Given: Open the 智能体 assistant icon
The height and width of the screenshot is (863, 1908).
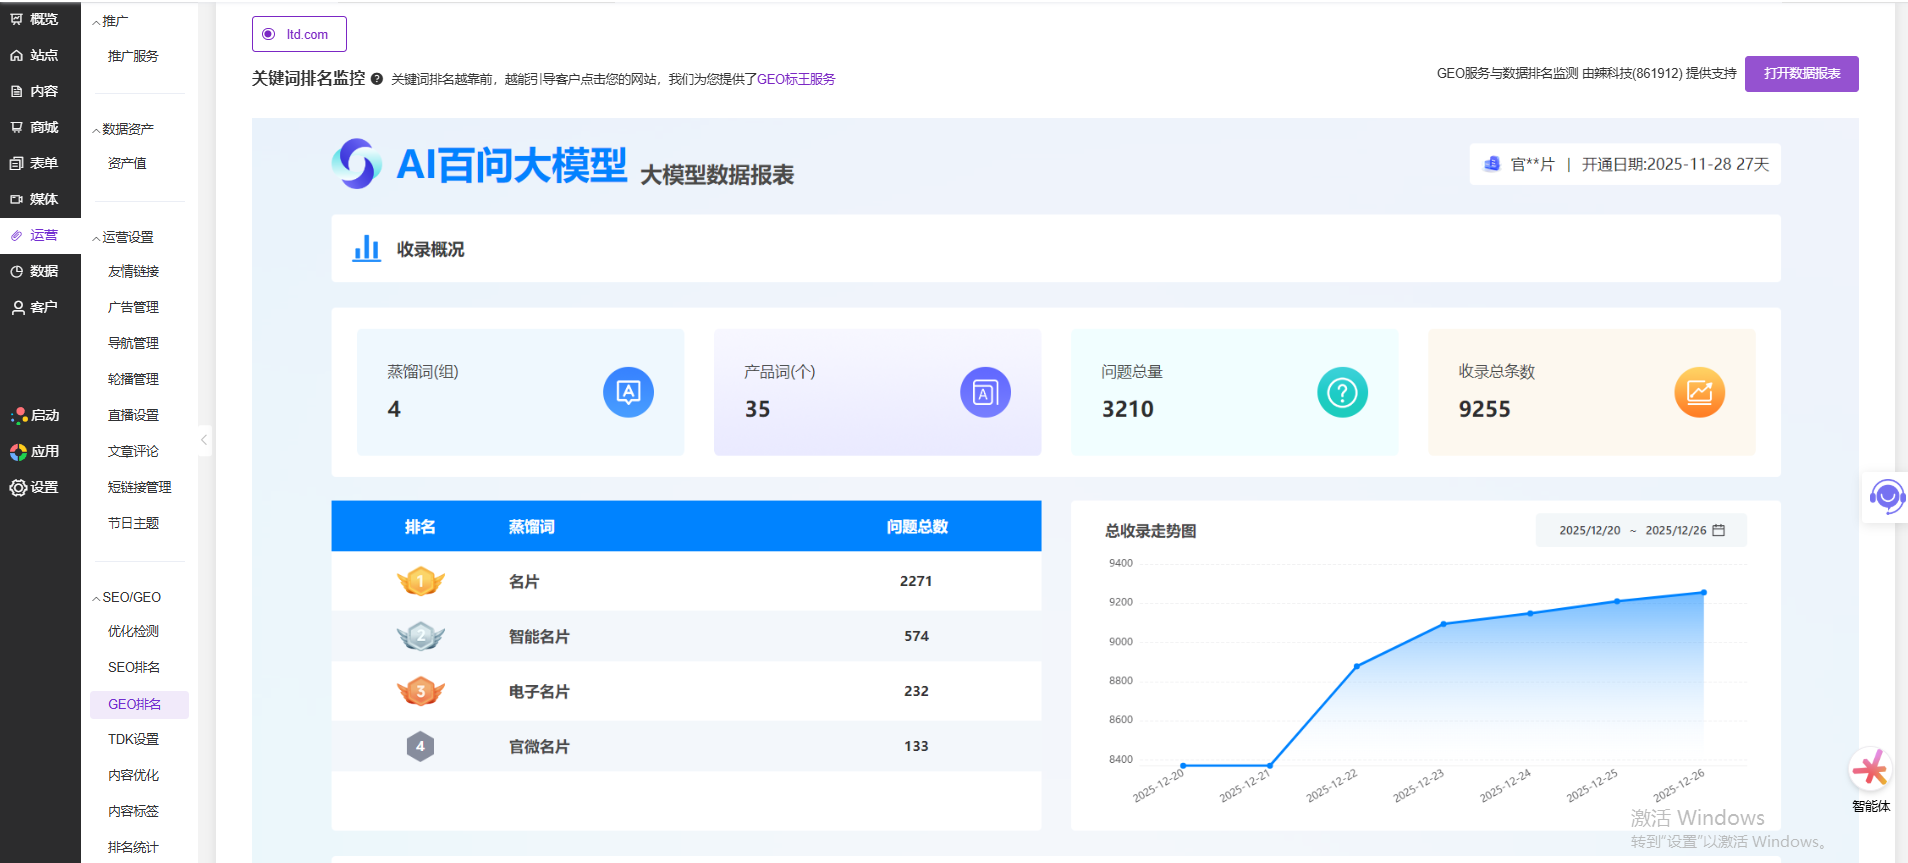Looking at the screenshot, I should click(1870, 770).
